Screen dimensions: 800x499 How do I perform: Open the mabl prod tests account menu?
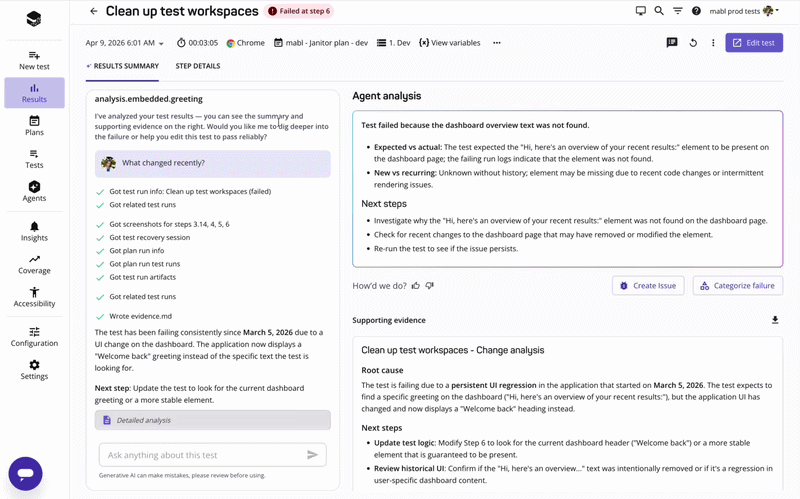pyautogui.click(x=741, y=11)
